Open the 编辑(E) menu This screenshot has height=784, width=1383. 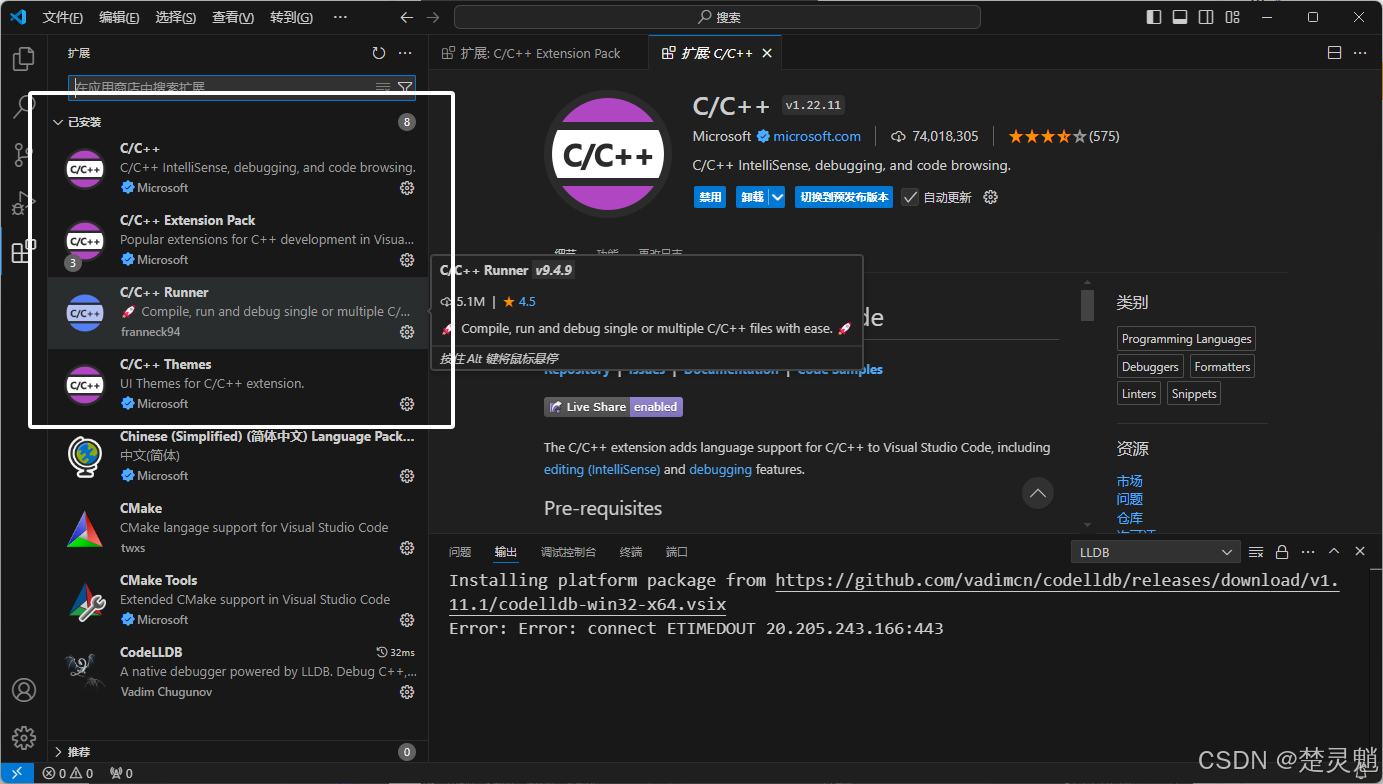119,17
